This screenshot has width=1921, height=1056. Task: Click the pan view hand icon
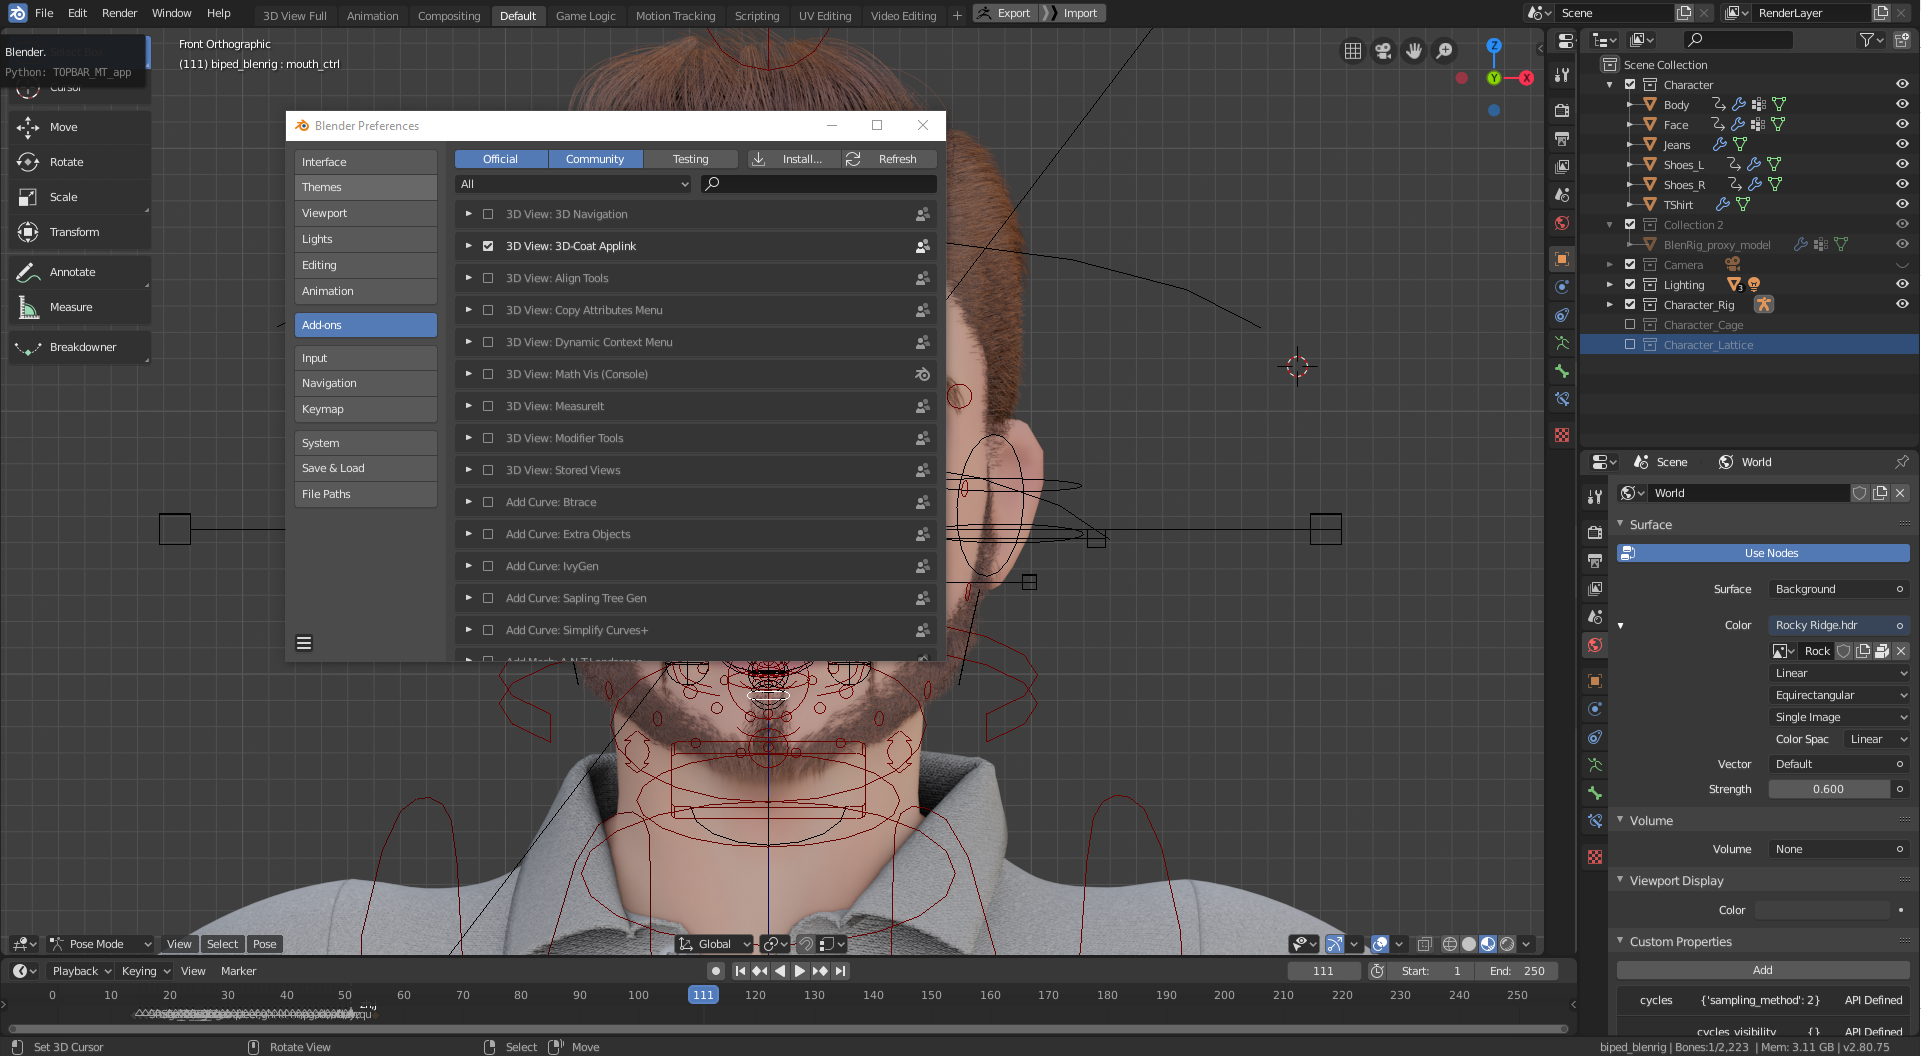(x=1413, y=51)
